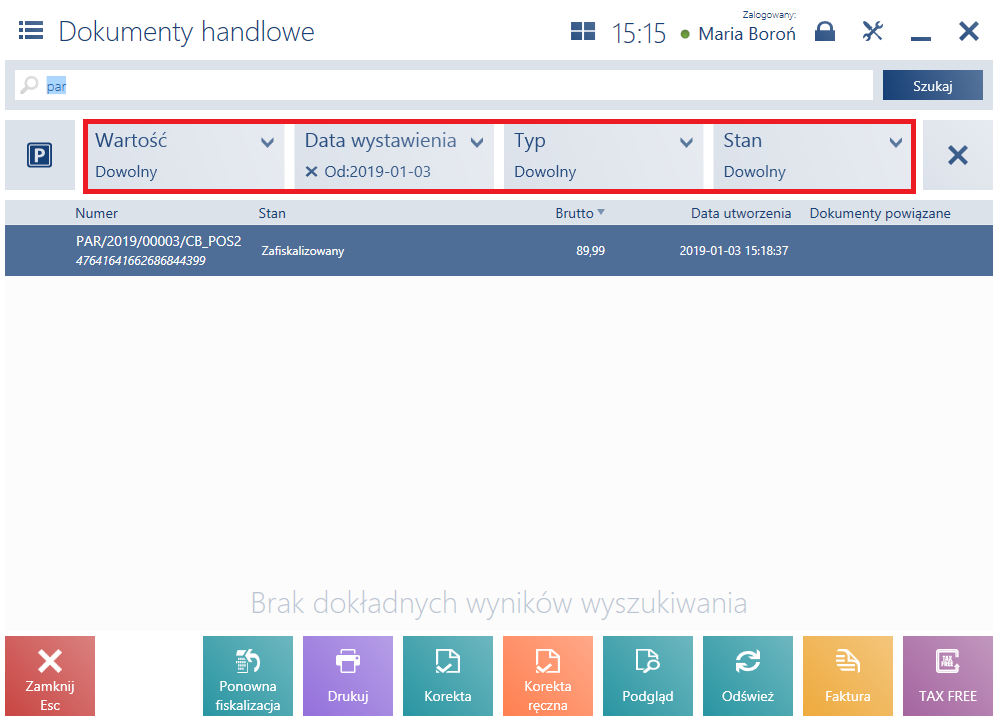Screen dimensions: 1000x722
Task: Close the application with top-right X
Action: pos(968,31)
